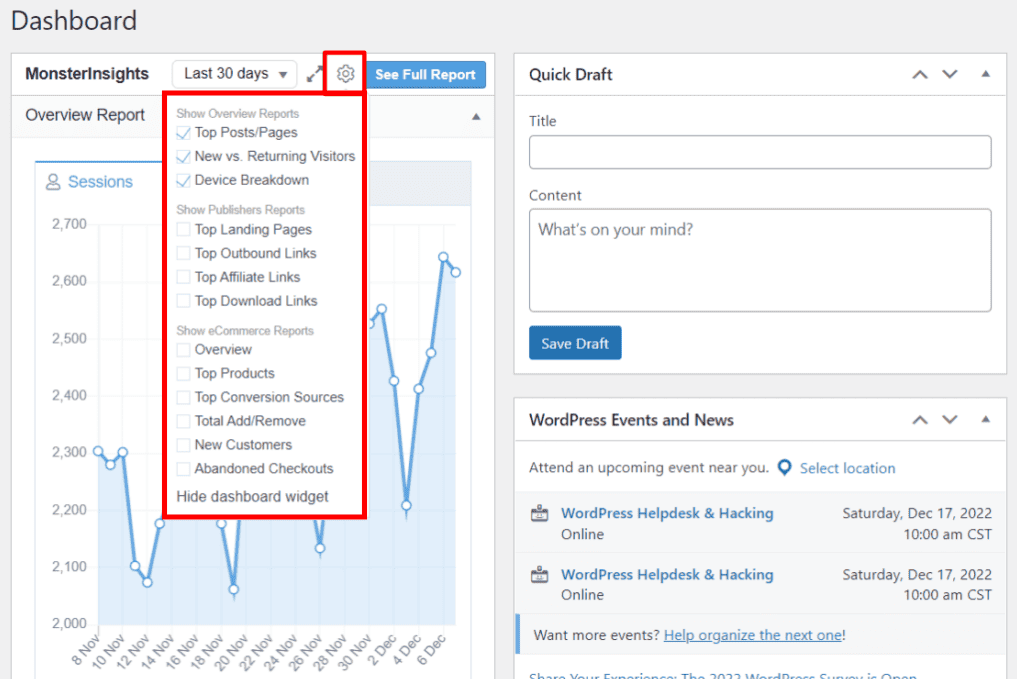Uncheck Top Posts/Pages report
Viewport: 1017px width, 679px height.
tap(184, 133)
